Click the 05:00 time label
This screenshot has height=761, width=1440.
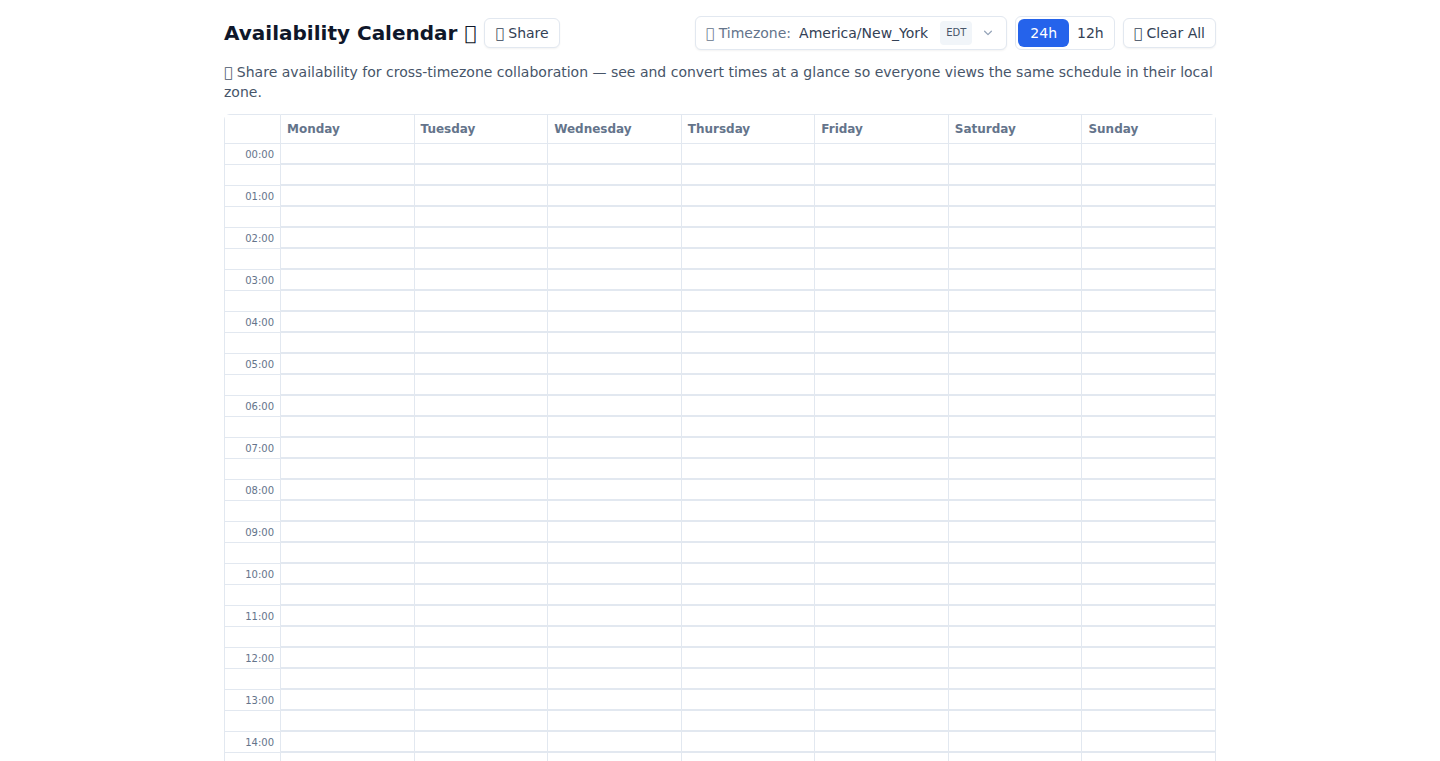pyautogui.click(x=259, y=364)
